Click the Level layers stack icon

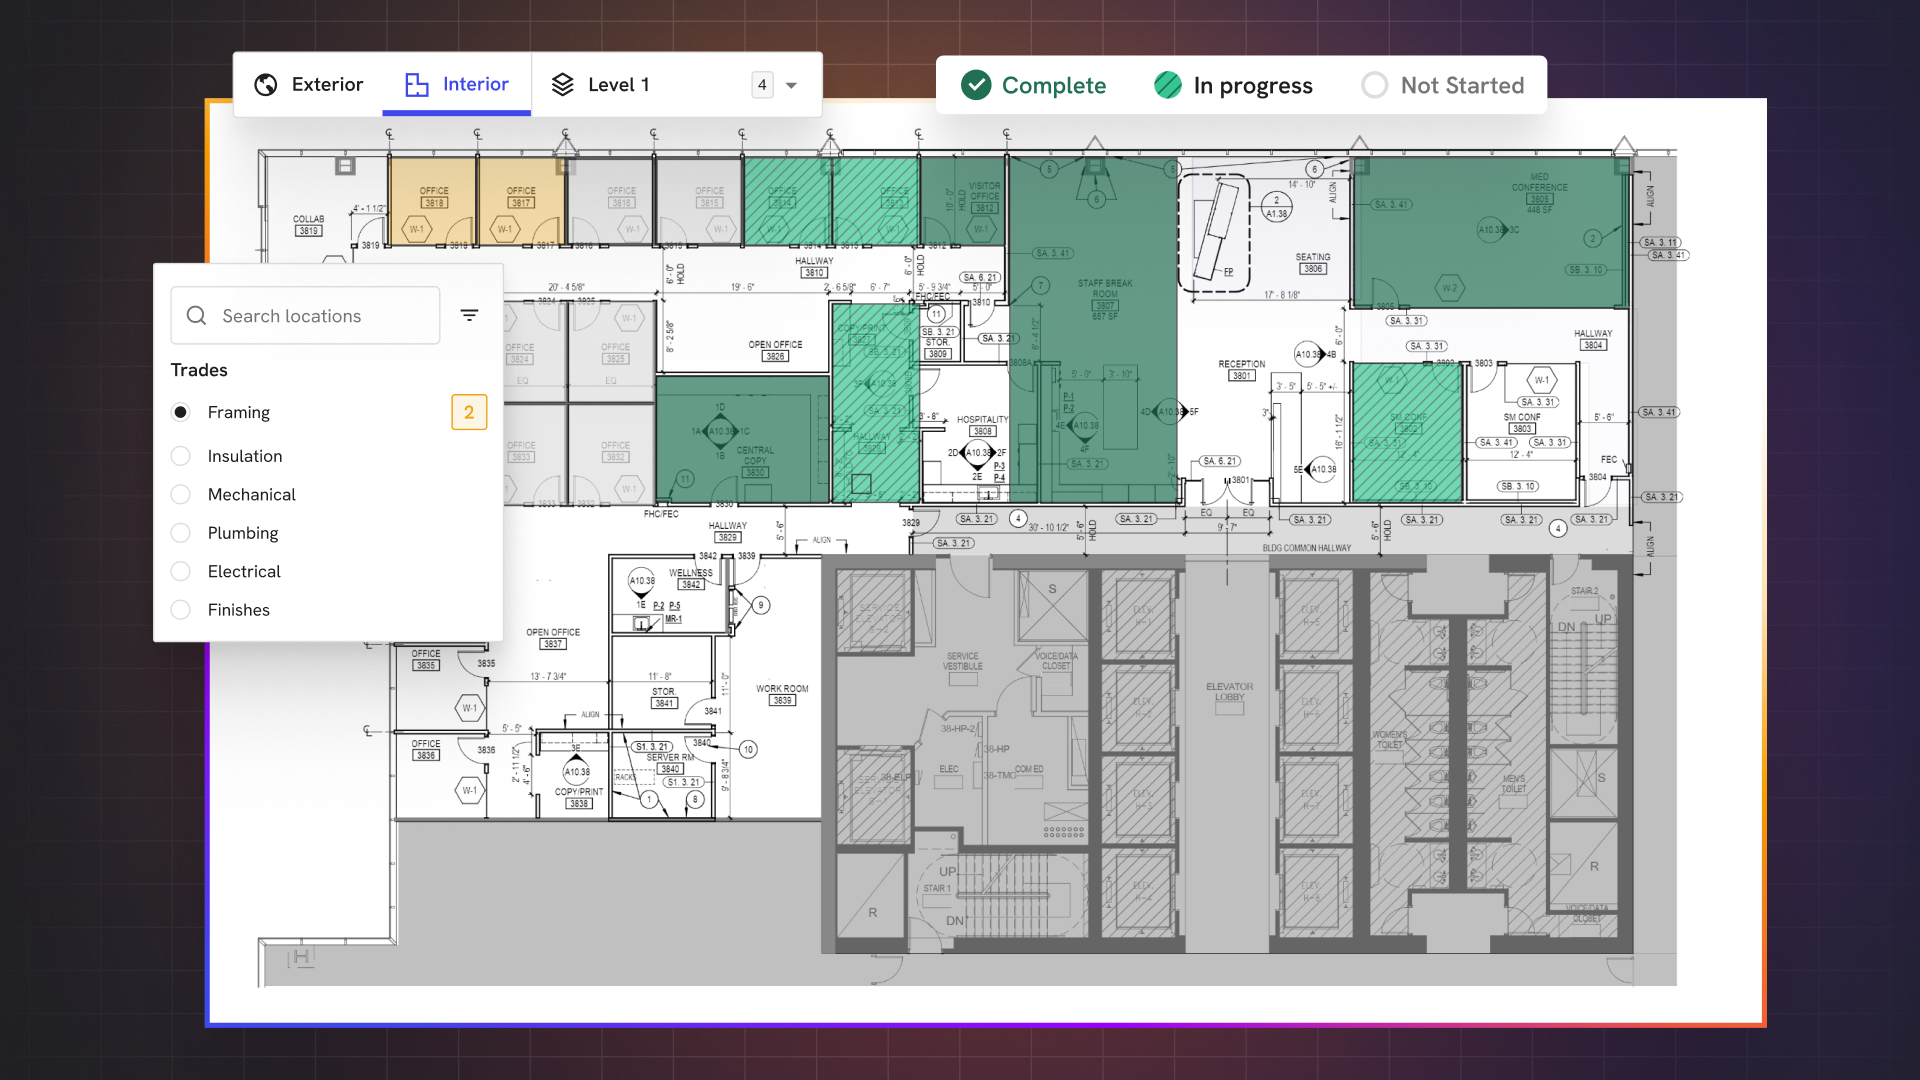click(x=563, y=85)
